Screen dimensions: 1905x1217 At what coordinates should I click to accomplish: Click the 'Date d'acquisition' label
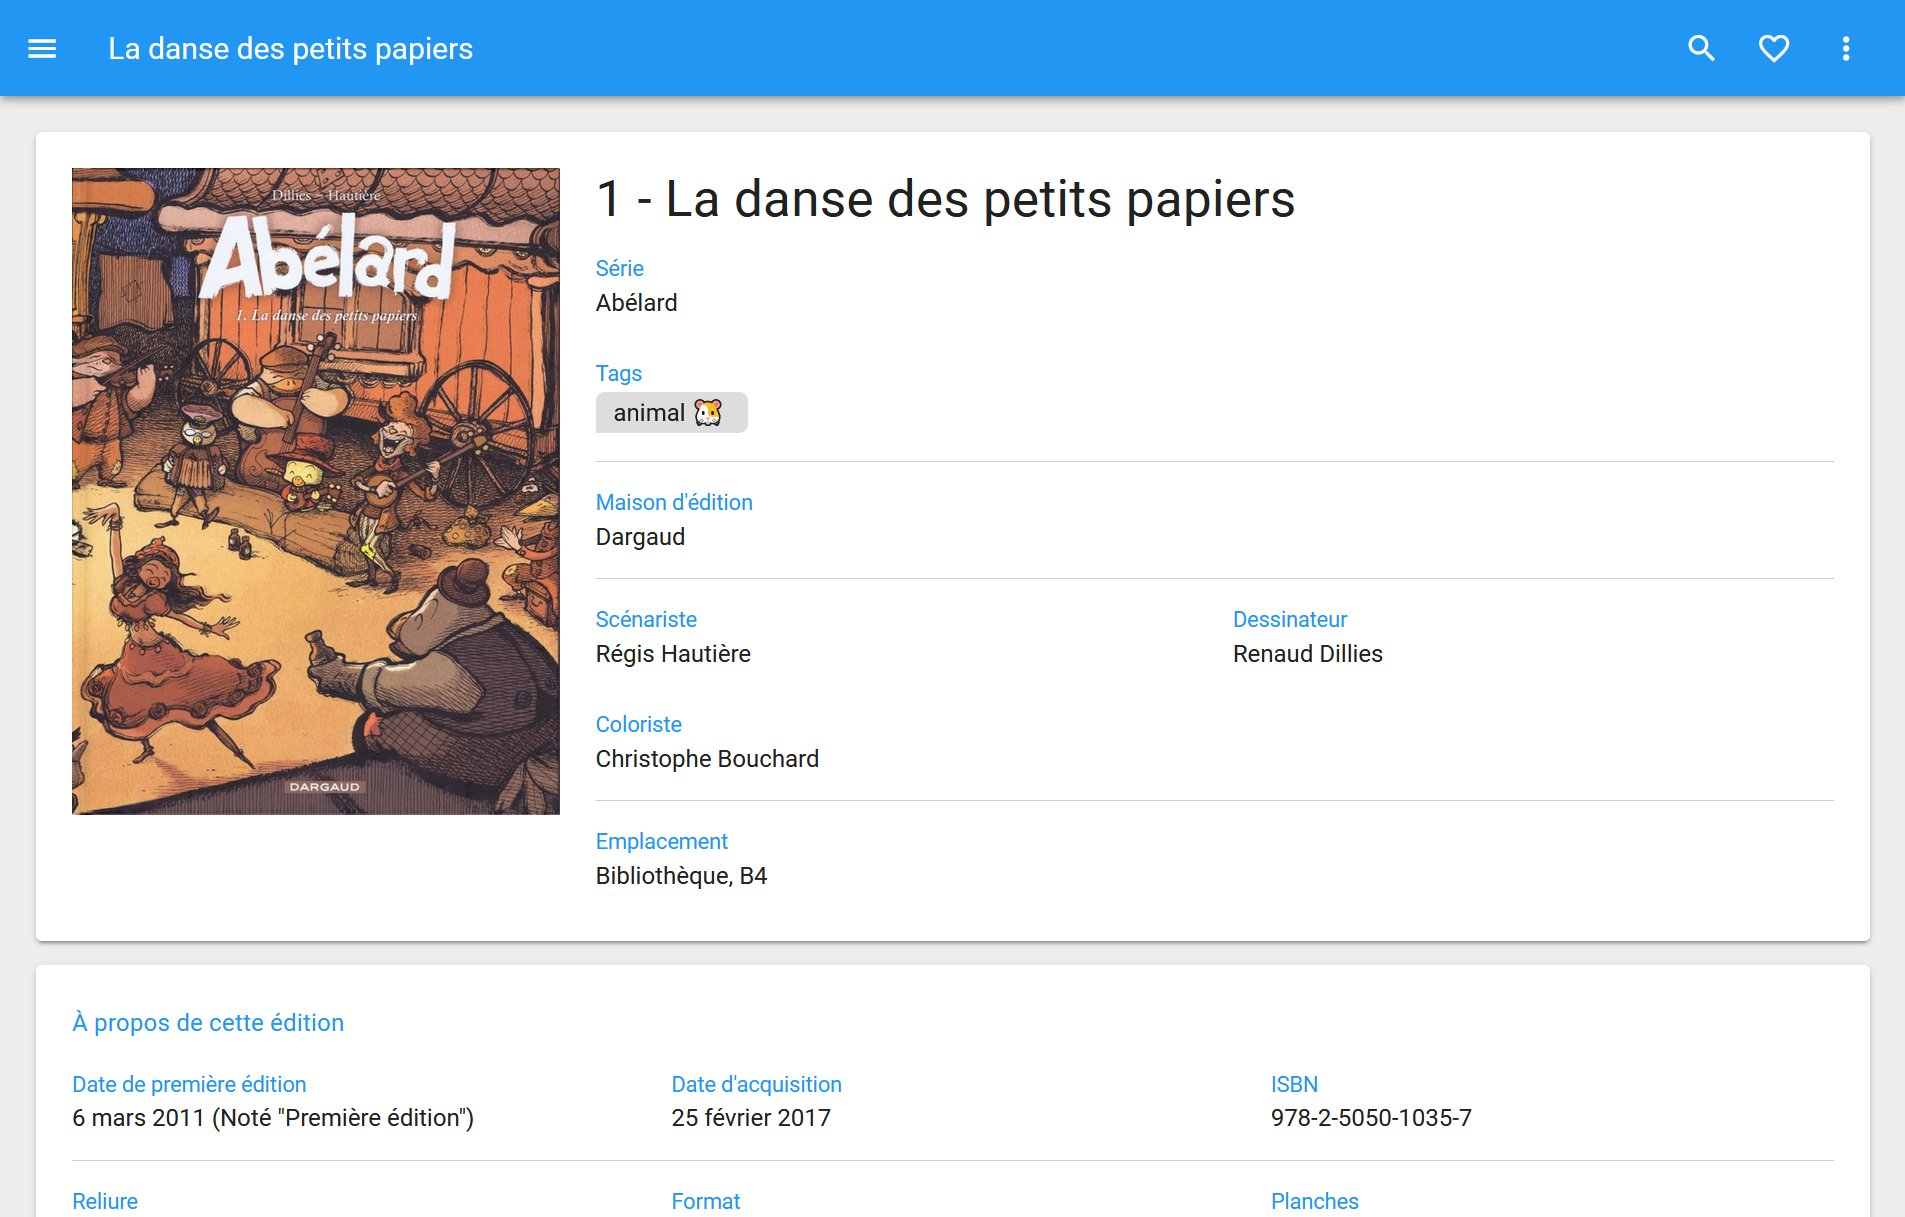coord(756,1084)
